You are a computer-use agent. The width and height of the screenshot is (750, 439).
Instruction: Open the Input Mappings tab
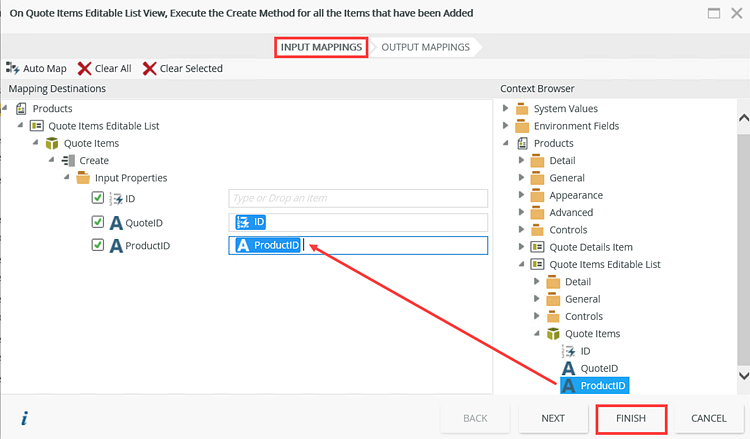(320, 47)
